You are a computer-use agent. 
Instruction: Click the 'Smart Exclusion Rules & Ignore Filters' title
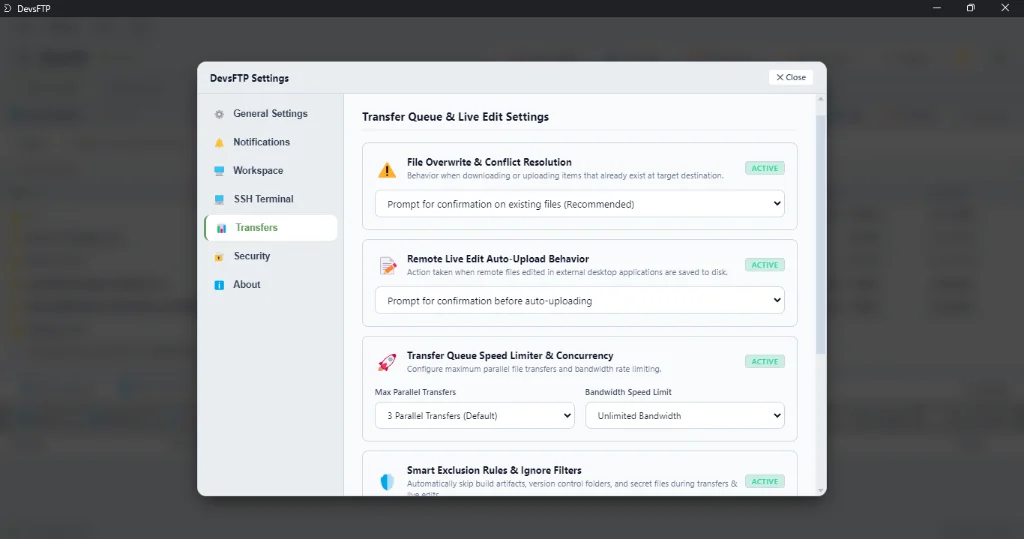(494, 470)
